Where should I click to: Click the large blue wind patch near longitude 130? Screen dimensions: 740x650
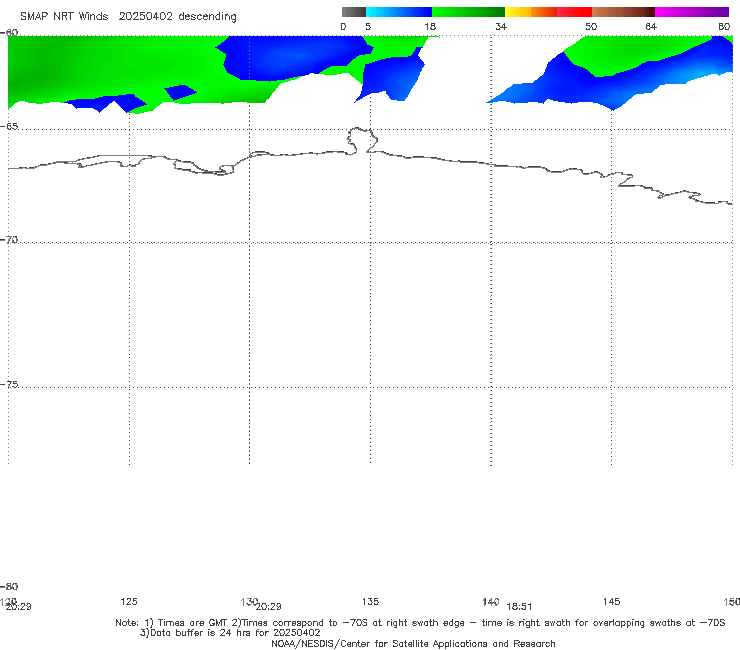293,57
